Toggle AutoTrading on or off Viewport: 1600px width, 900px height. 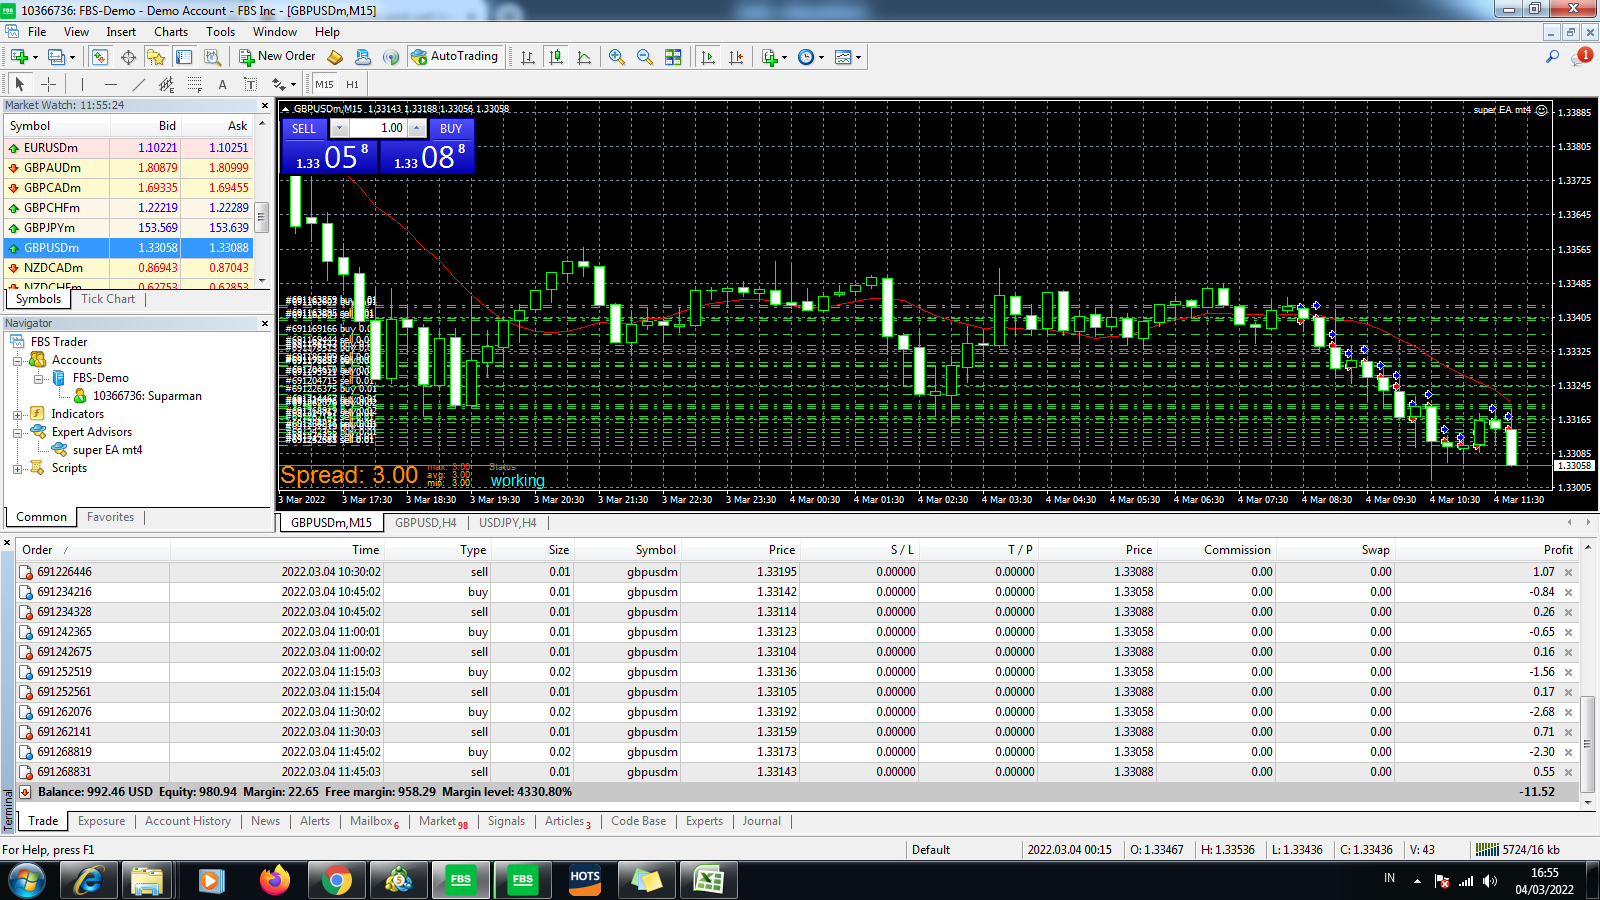454,57
